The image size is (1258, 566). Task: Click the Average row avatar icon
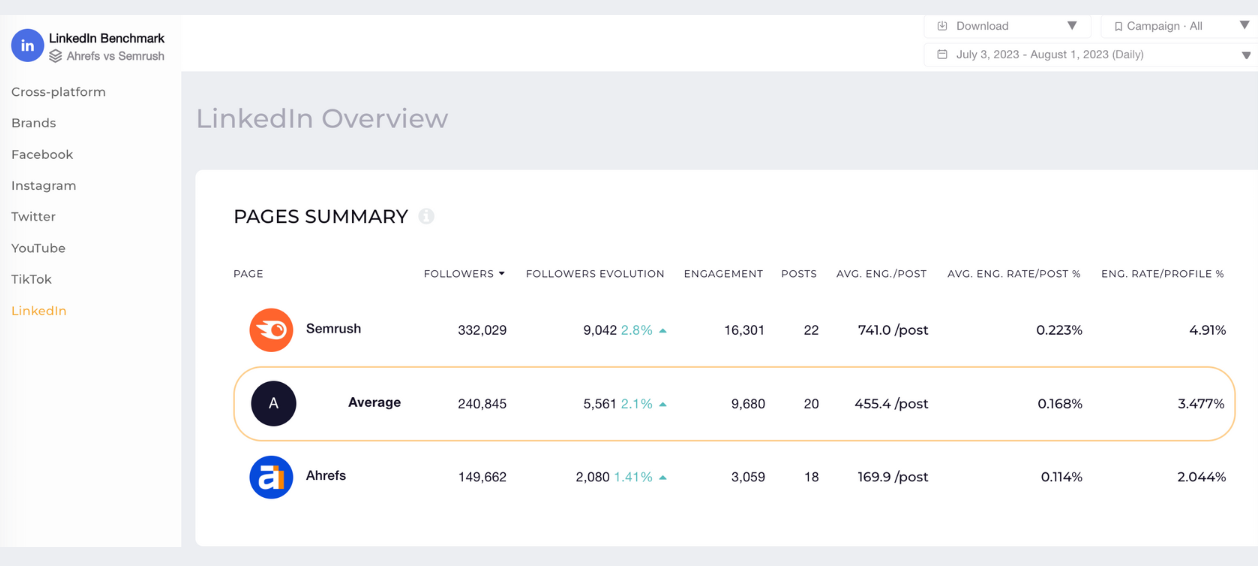pyautogui.click(x=274, y=404)
